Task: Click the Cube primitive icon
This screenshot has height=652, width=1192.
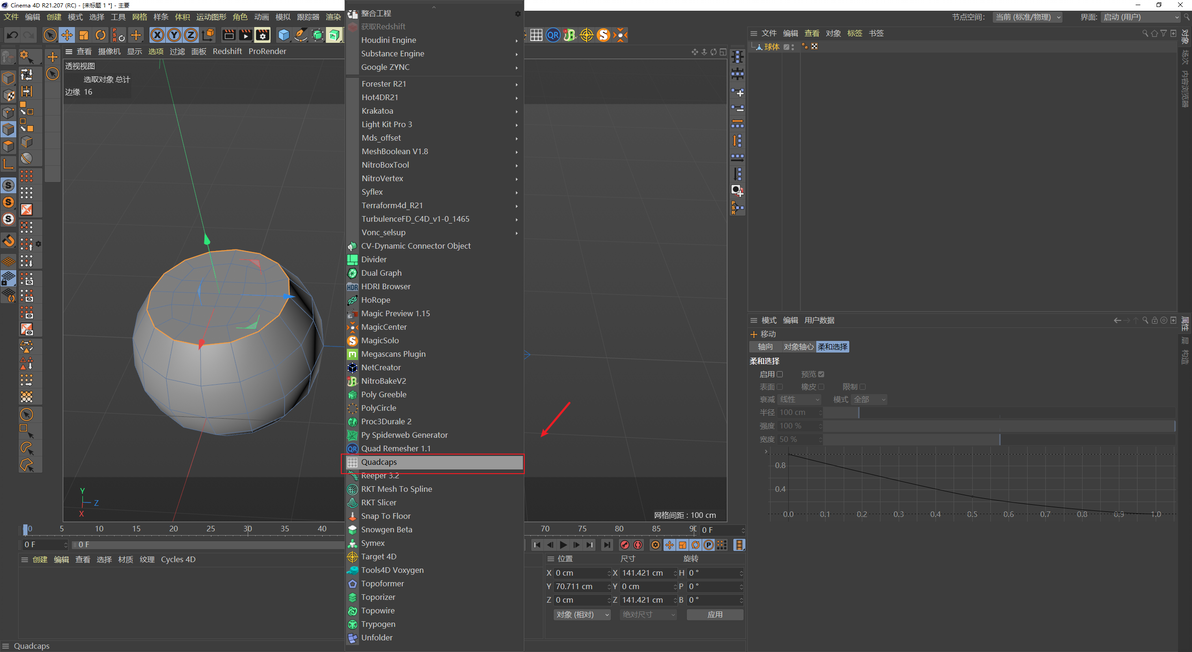Action: [x=284, y=35]
